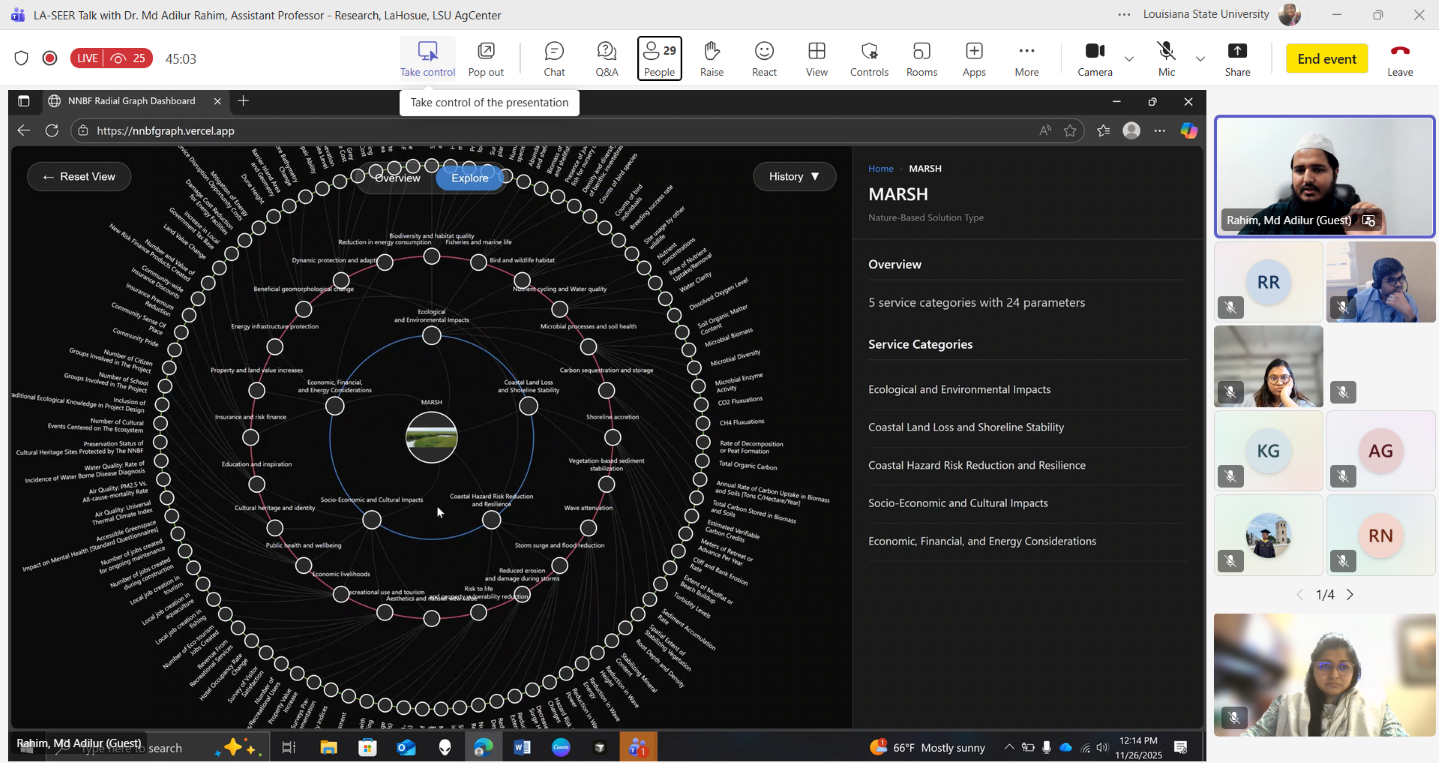Screen dimensions: 1439x763
Task: Open the Share content tray
Action: pos(1237,58)
